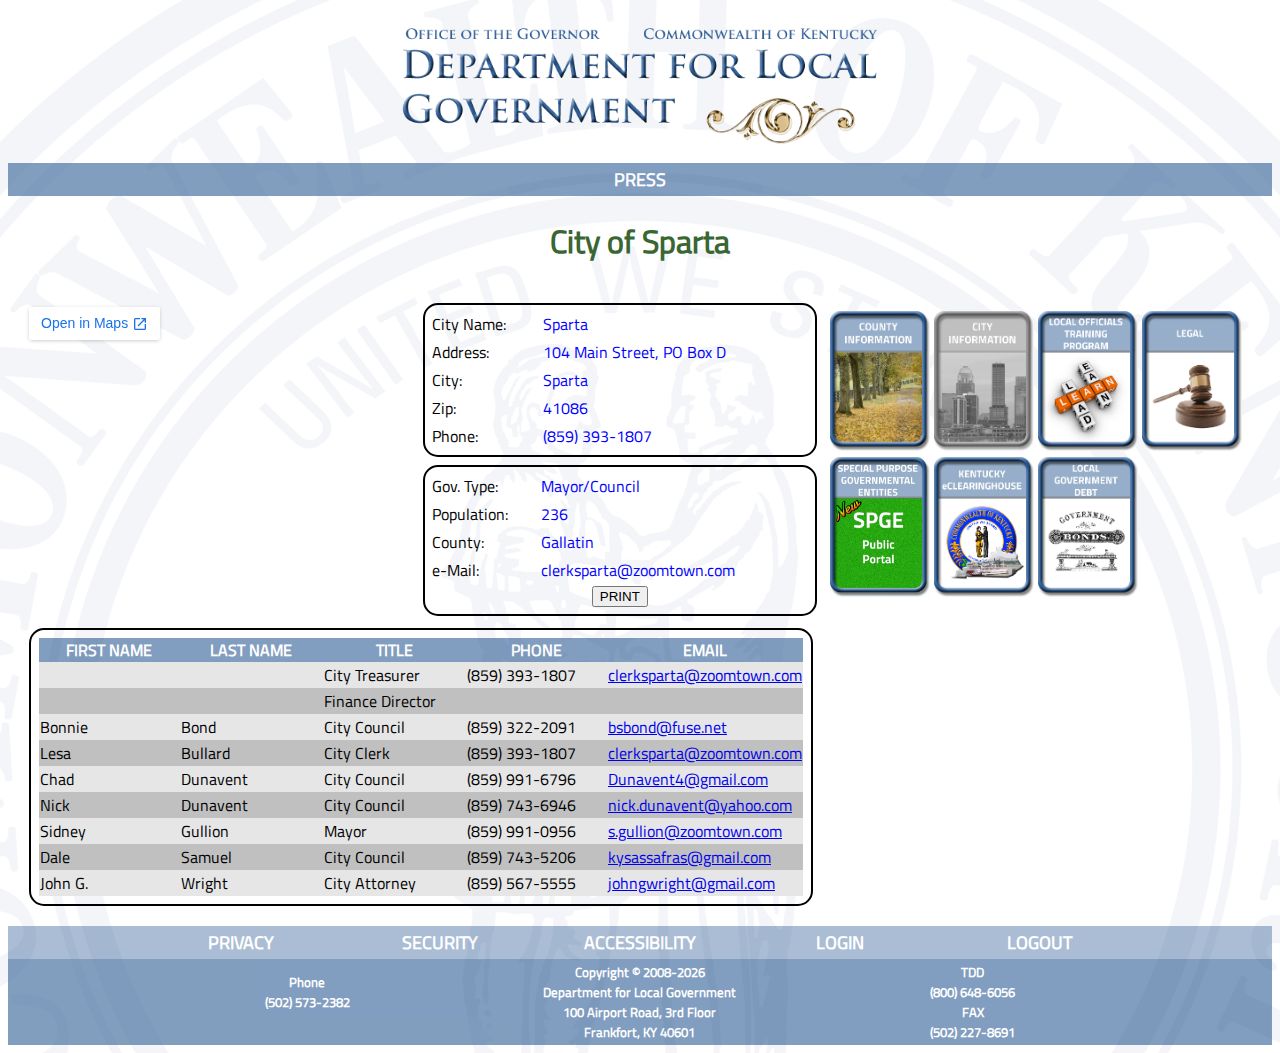Open the Local Government Debt tile
This screenshot has height=1053, width=1280.
[1086, 526]
